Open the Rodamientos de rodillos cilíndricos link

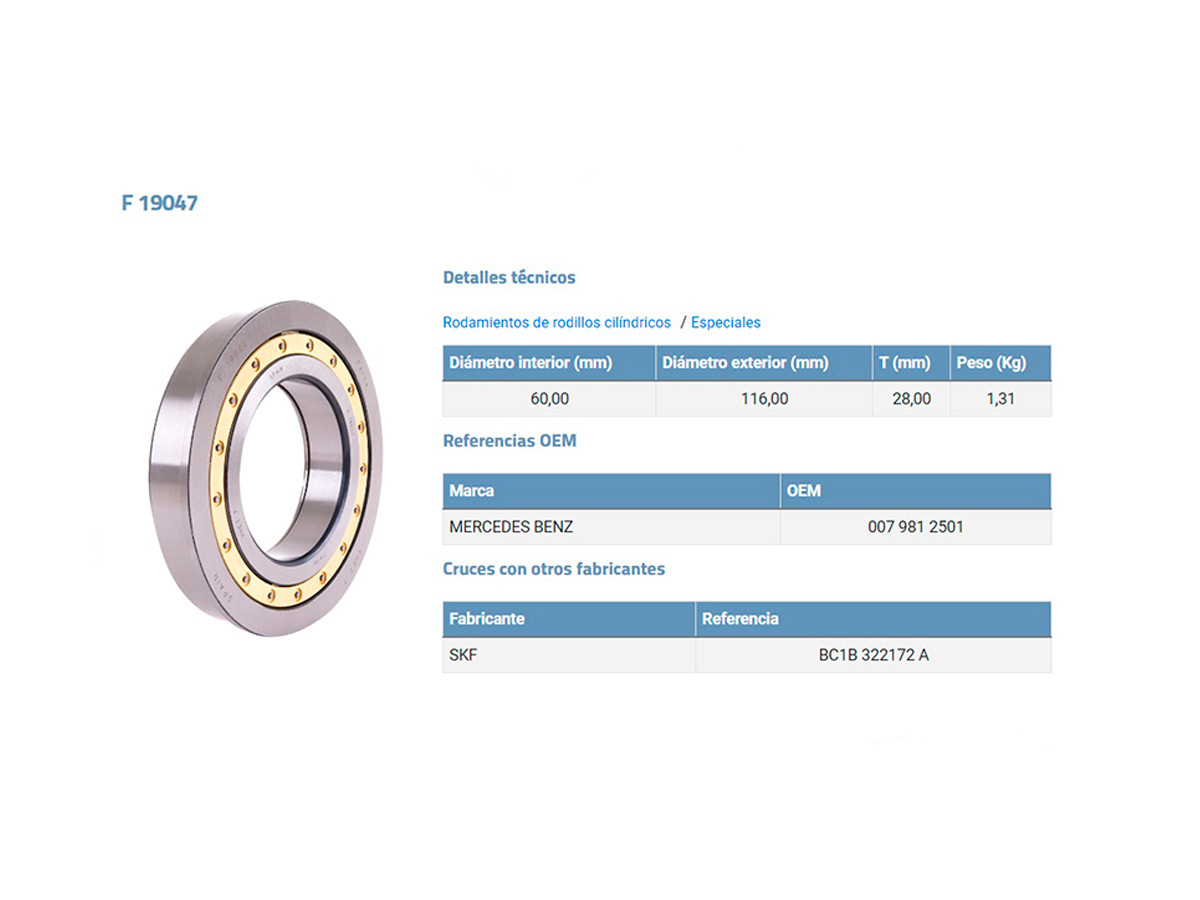(x=556, y=323)
